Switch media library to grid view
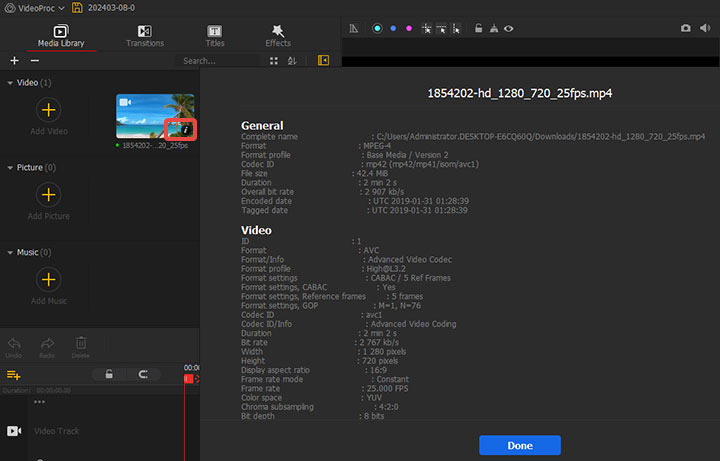The image size is (720, 461). point(274,61)
